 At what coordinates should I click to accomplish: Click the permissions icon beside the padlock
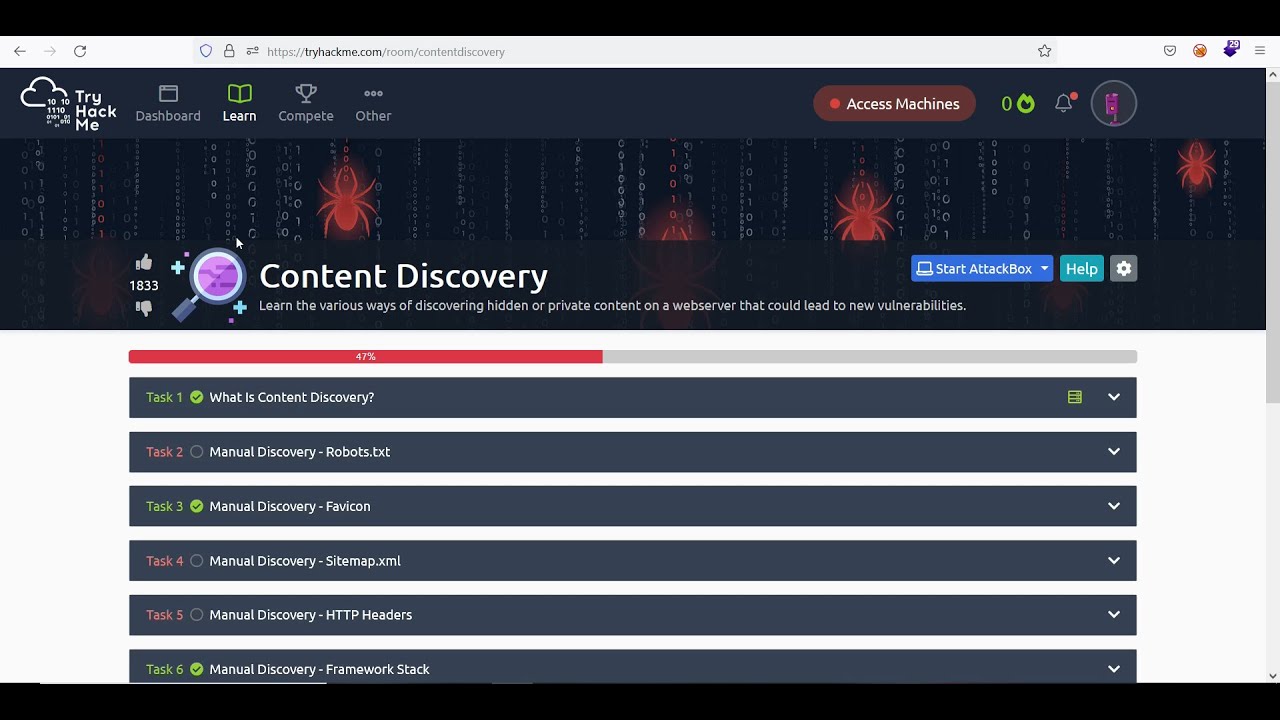pyautogui.click(x=252, y=51)
